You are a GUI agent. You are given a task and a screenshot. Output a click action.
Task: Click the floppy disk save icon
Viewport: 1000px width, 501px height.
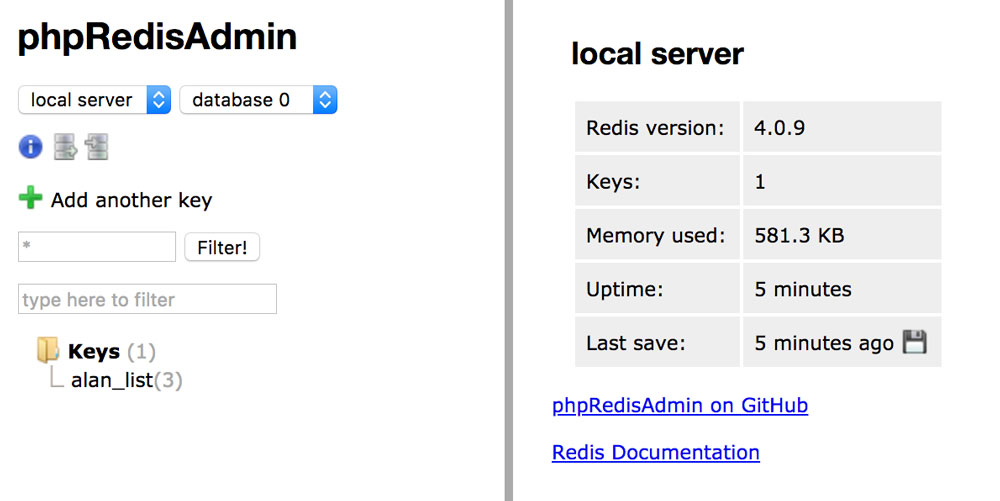pos(914,343)
